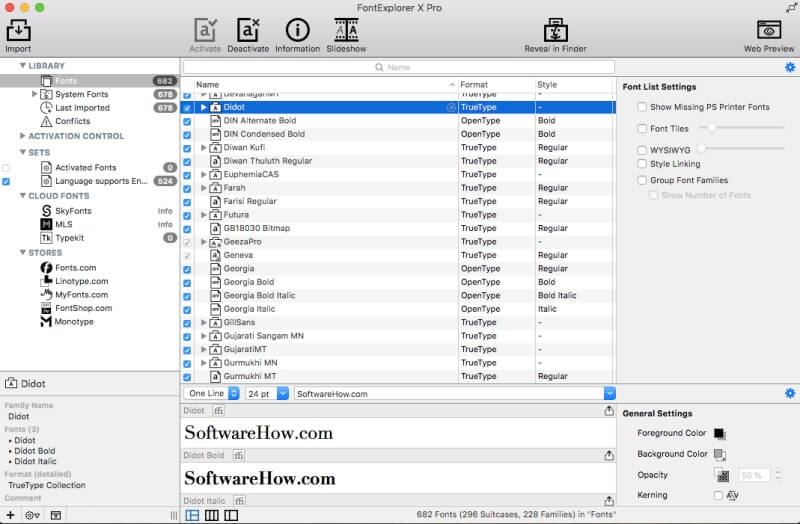Screen dimensions: 800x524
Task: Click the share icon for Didot preview
Action: pyautogui.click(x=609, y=411)
